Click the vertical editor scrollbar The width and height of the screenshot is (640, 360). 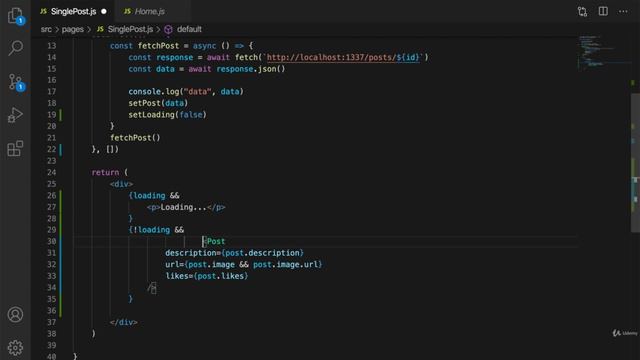635,163
